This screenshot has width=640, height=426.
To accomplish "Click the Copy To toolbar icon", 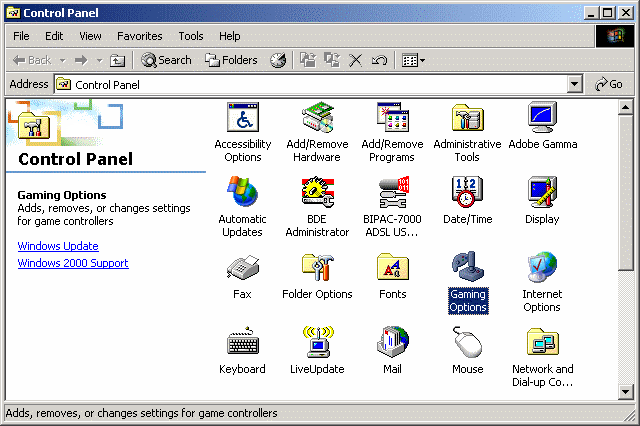I will (332, 60).
